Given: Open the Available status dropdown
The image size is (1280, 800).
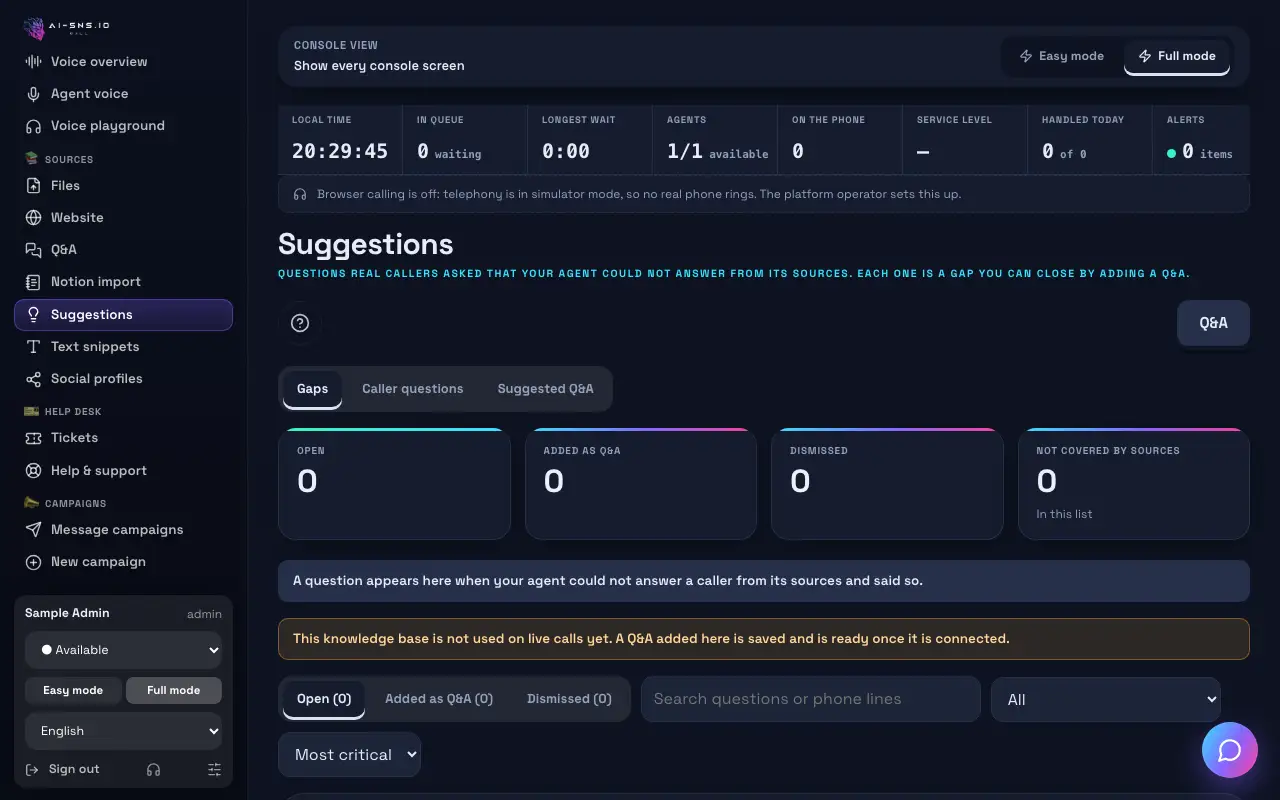Looking at the screenshot, I should tap(124, 650).
